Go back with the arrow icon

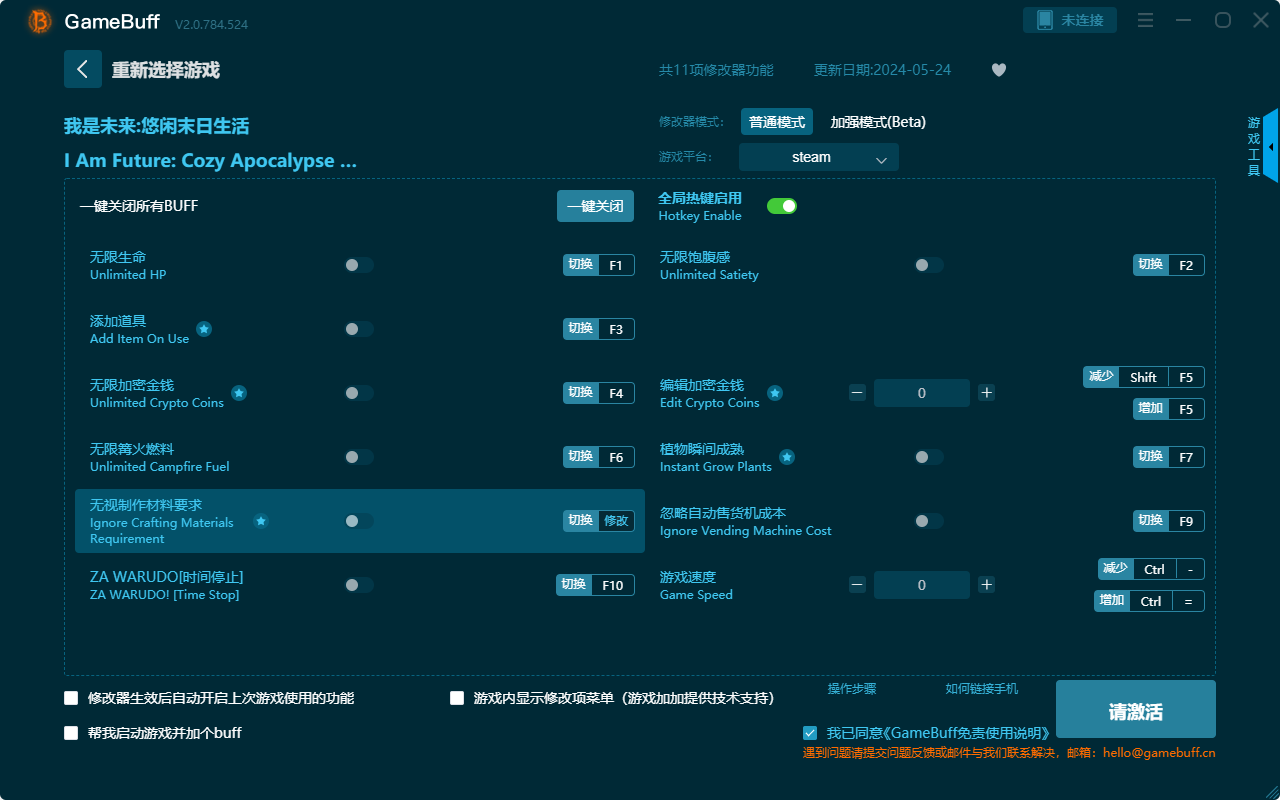point(83,69)
